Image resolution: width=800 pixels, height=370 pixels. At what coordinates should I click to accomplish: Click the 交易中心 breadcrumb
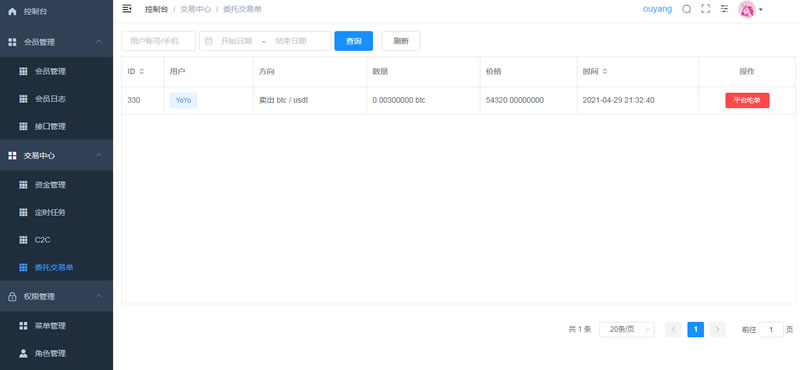coord(195,9)
